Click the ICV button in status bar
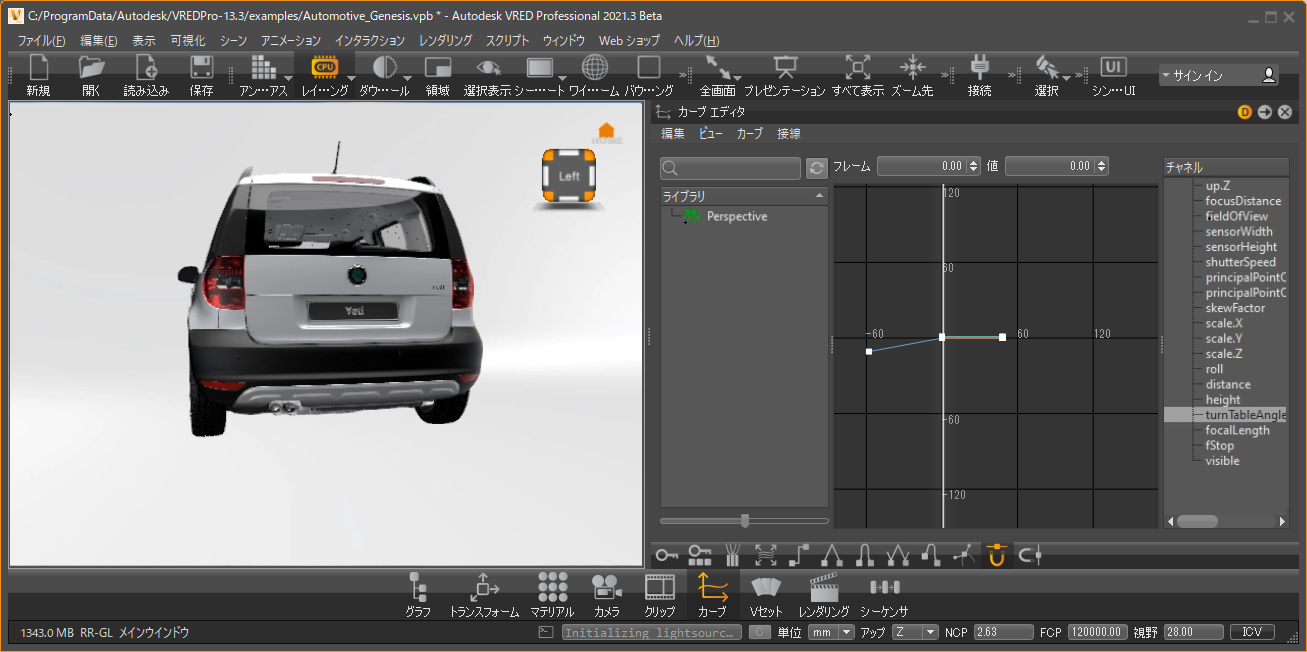Viewport: 1307px width, 652px height. pos(1251,632)
